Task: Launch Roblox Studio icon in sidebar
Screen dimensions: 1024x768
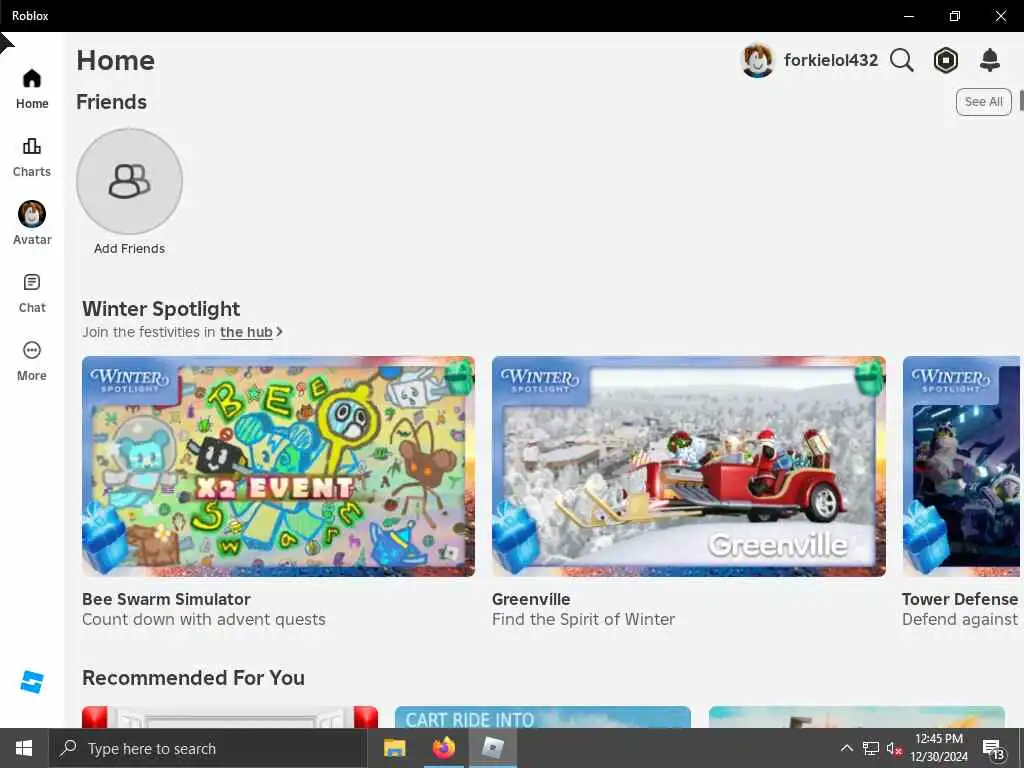Action: pyautogui.click(x=31, y=682)
